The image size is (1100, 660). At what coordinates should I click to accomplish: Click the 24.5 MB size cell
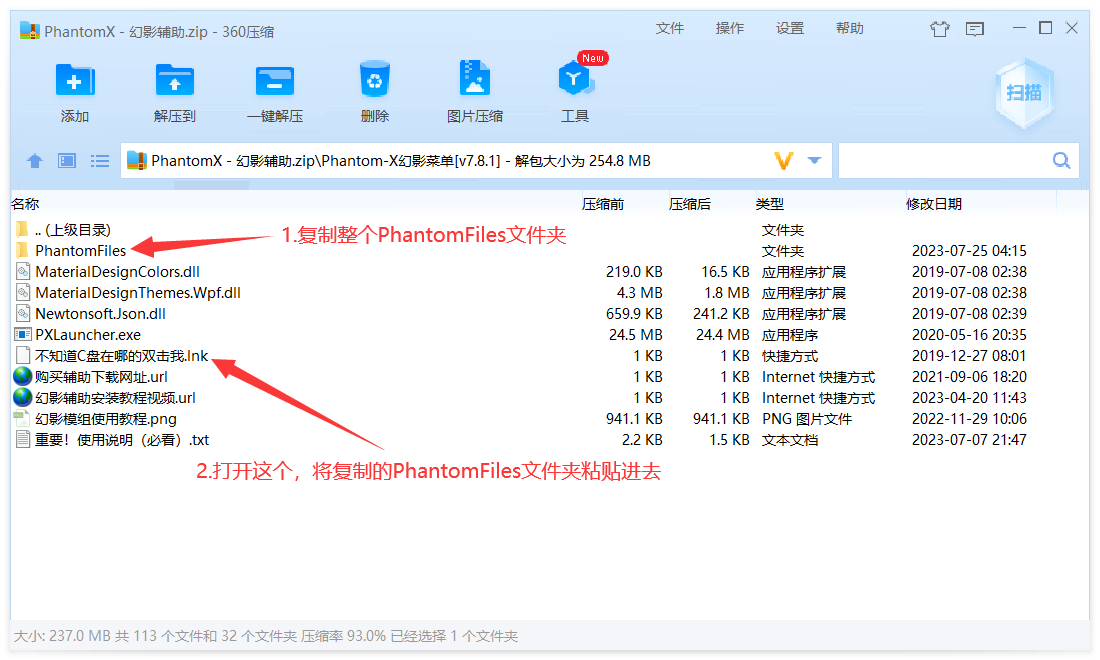[636, 335]
